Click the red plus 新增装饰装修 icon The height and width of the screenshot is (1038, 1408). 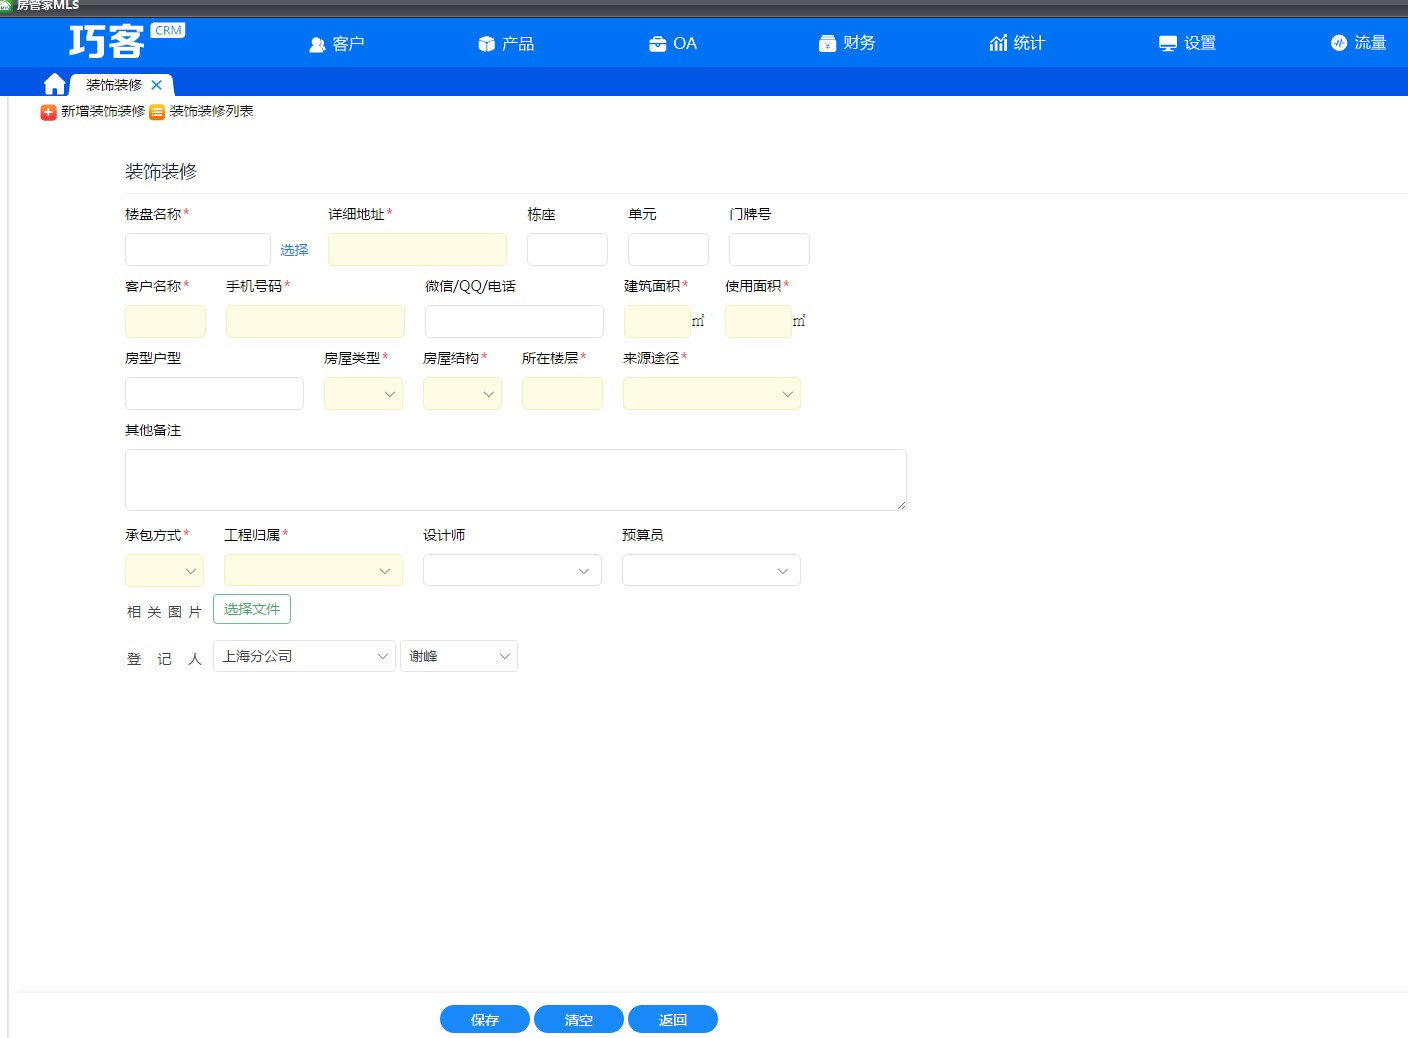pyautogui.click(x=48, y=112)
